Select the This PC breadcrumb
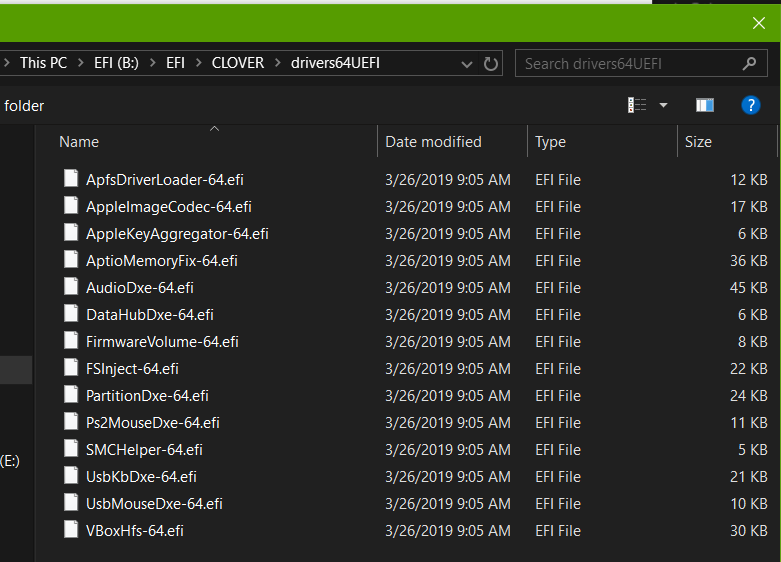 (43, 63)
